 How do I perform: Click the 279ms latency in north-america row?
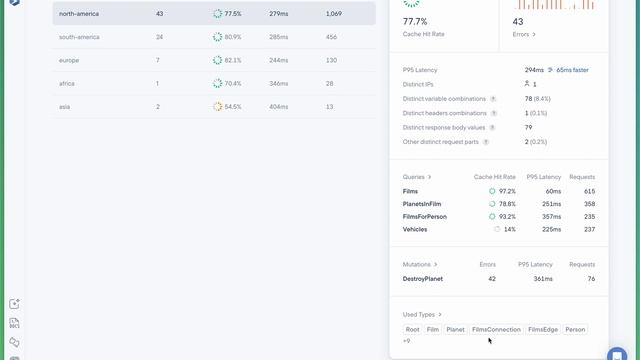(278, 13)
